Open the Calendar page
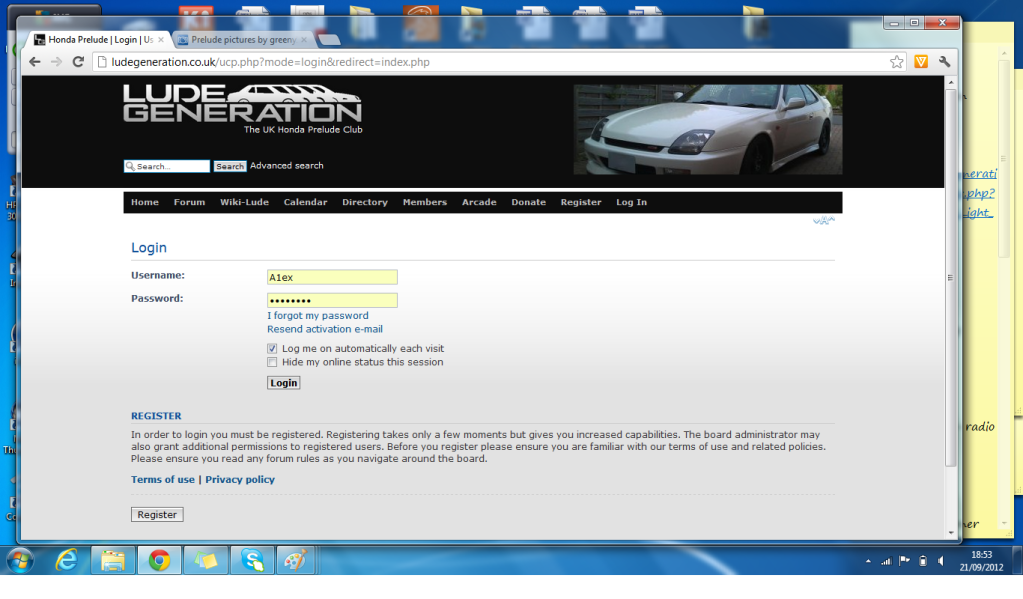1023x599 pixels. [x=305, y=202]
